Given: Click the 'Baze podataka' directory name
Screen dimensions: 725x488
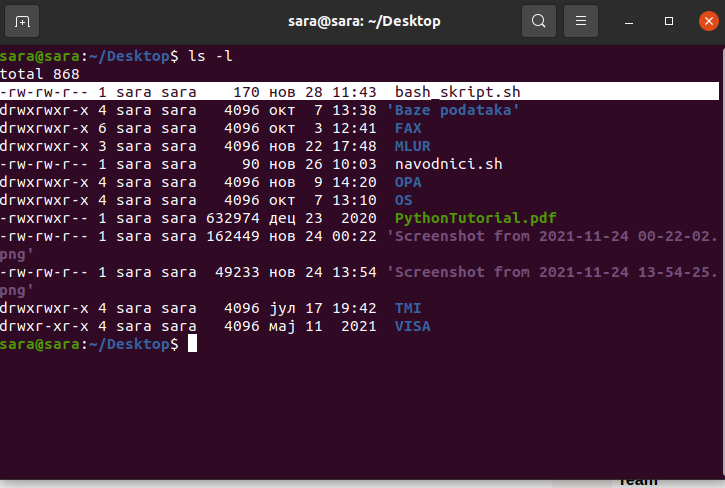Looking at the screenshot, I should click(x=453, y=110).
